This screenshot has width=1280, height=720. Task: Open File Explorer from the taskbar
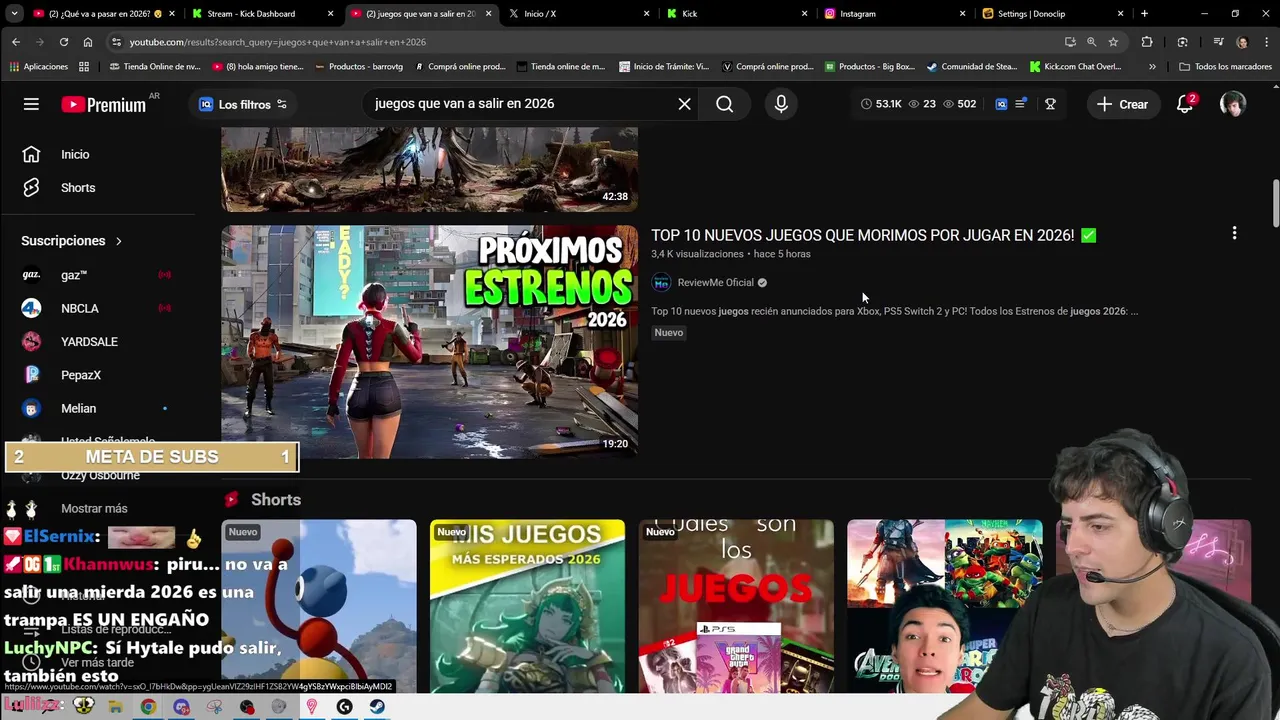coord(115,707)
